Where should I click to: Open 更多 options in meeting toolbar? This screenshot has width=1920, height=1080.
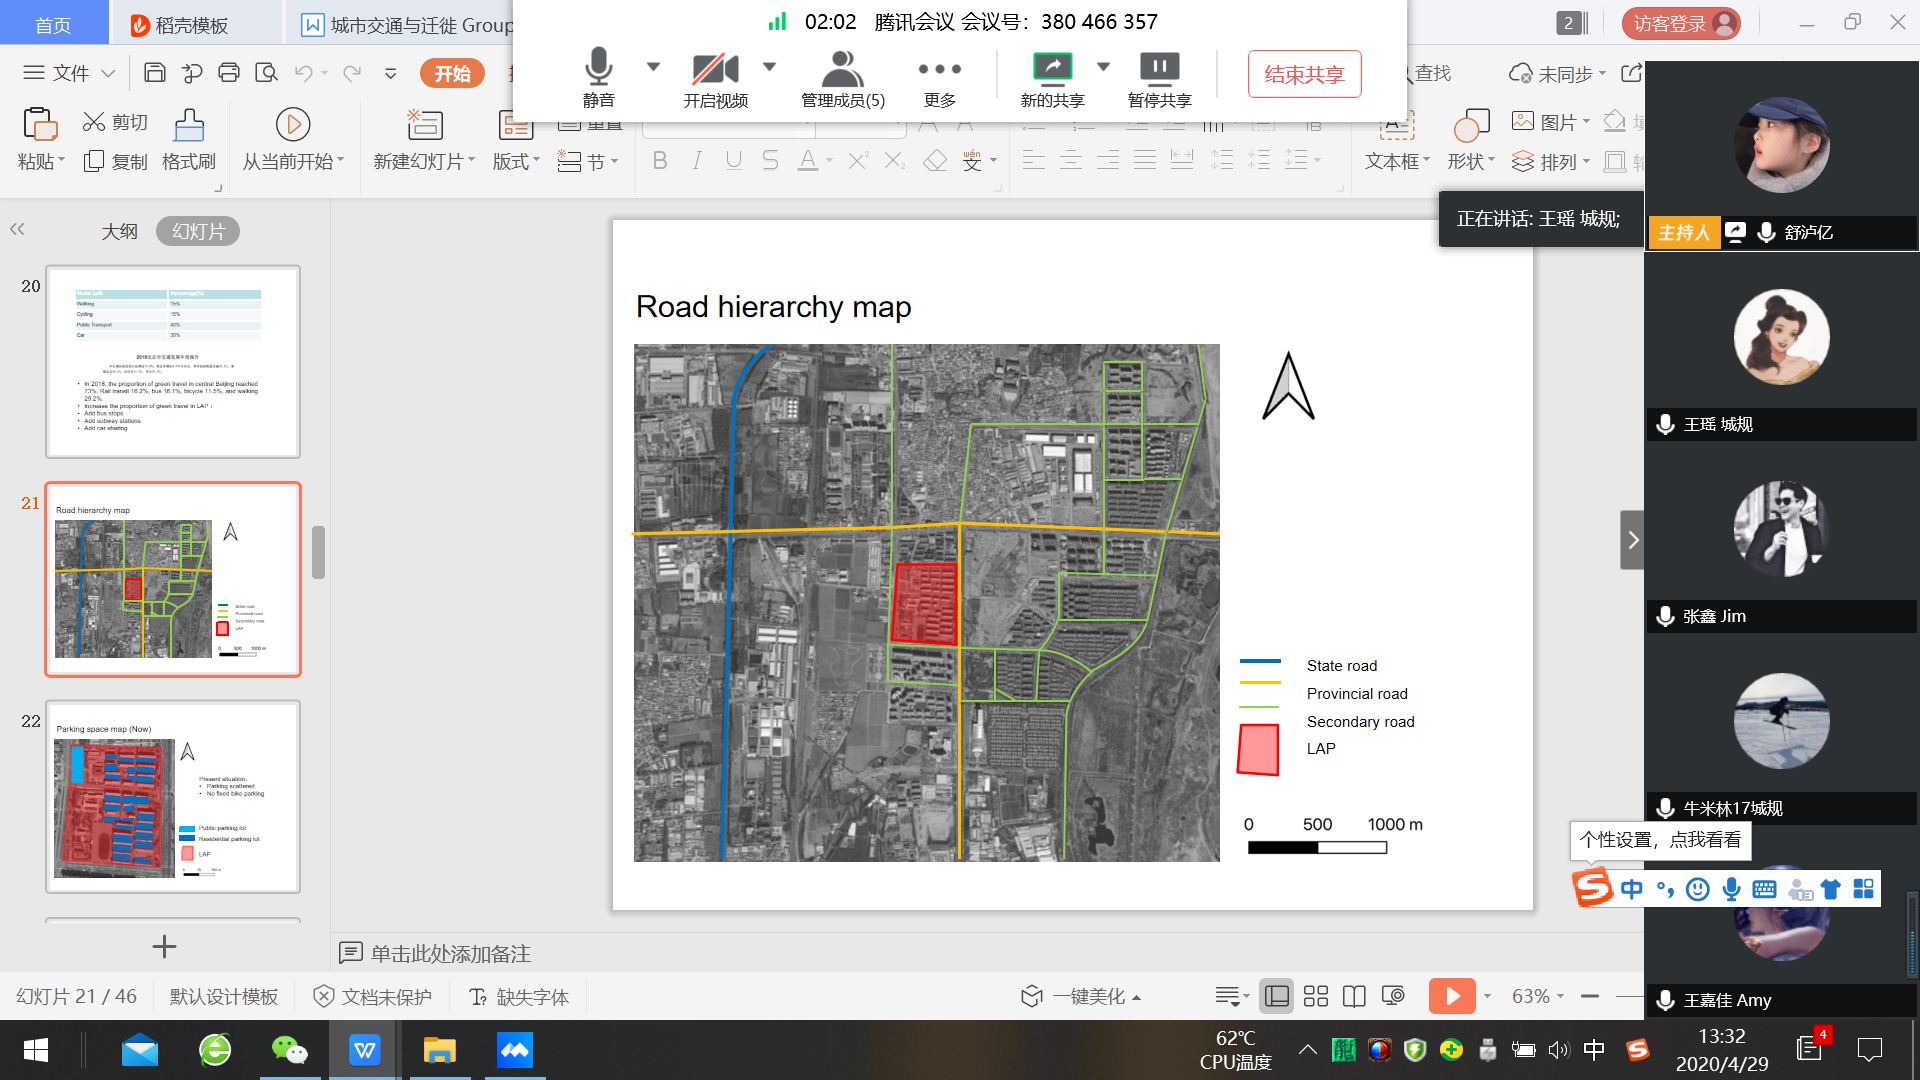coord(939,69)
